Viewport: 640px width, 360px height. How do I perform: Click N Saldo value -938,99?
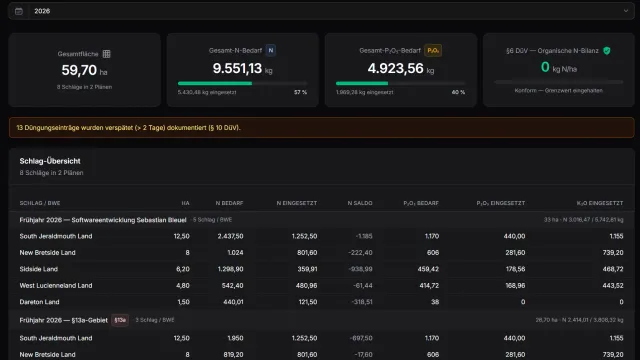360,269
